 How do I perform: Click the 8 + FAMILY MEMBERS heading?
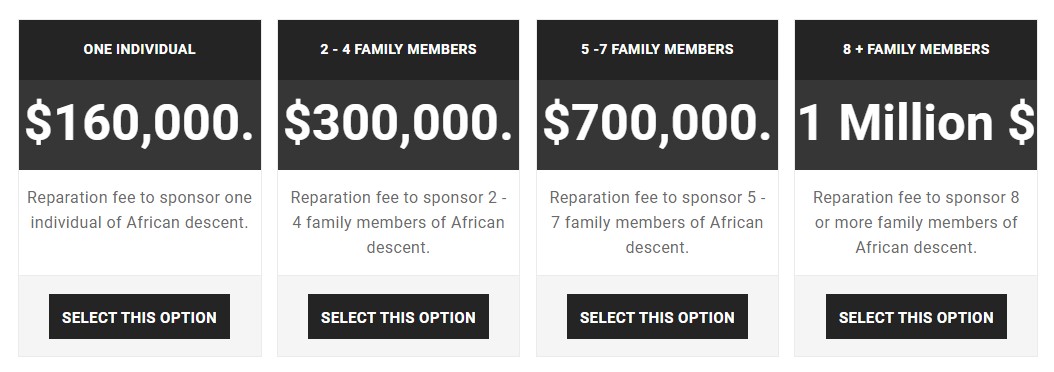pyautogui.click(x=916, y=49)
